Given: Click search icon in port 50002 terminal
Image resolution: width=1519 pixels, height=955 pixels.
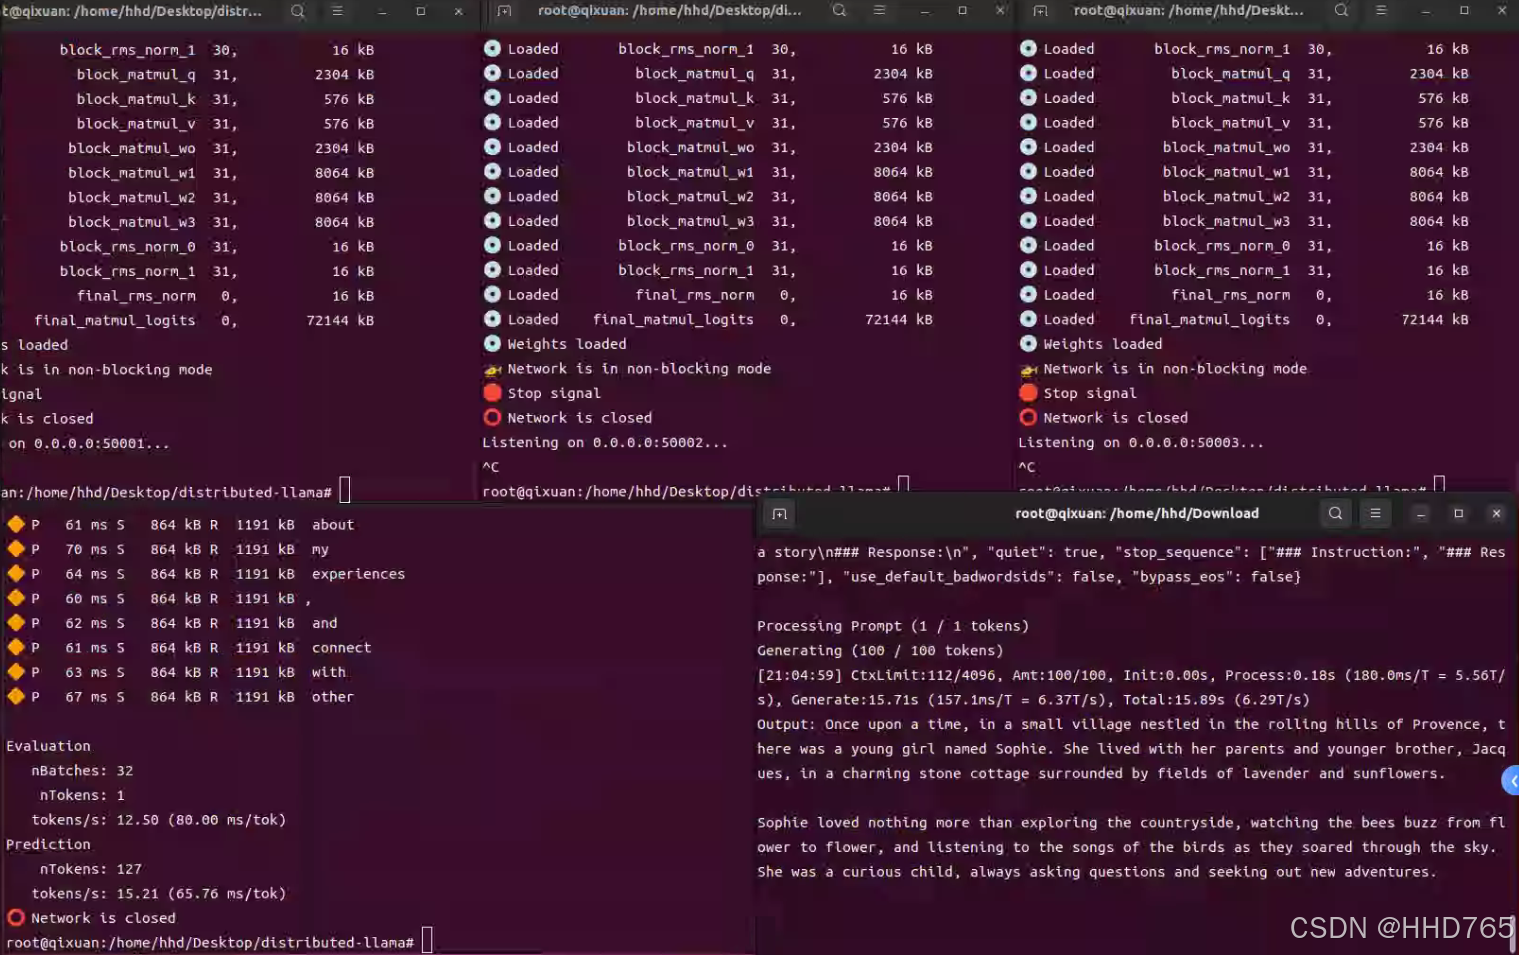Looking at the screenshot, I should coord(840,10).
